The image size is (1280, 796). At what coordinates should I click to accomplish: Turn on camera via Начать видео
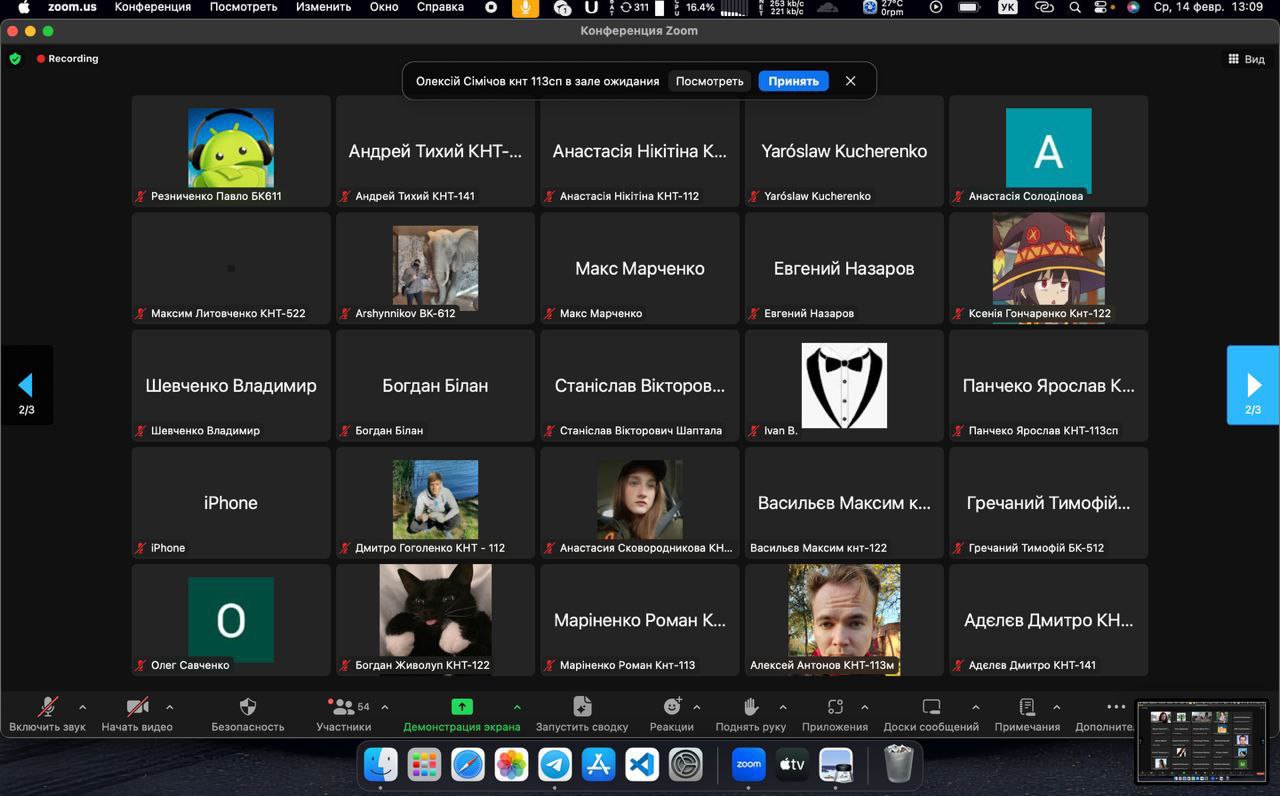[x=137, y=715]
